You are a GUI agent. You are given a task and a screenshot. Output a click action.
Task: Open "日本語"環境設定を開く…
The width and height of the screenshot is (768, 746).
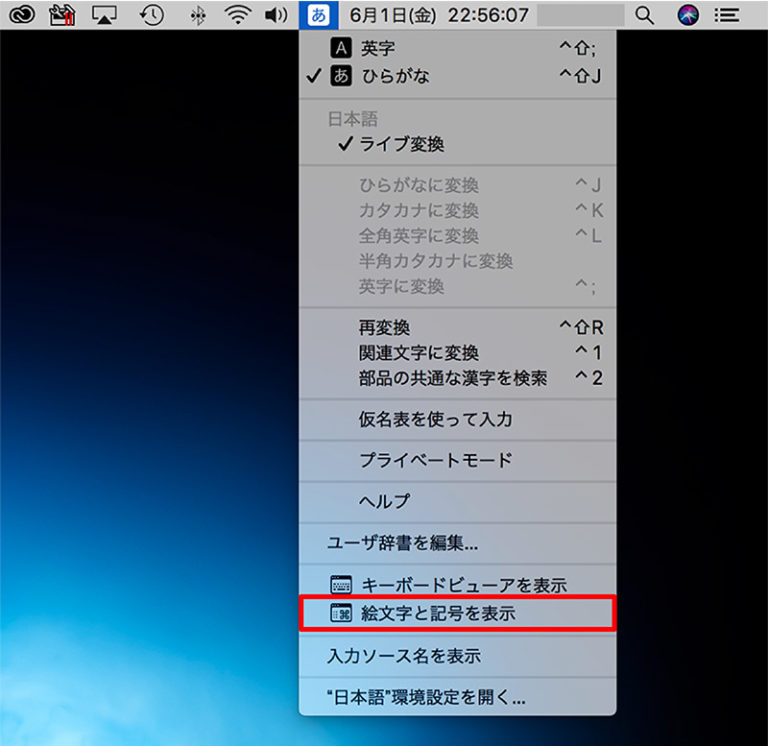pos(457,697)
